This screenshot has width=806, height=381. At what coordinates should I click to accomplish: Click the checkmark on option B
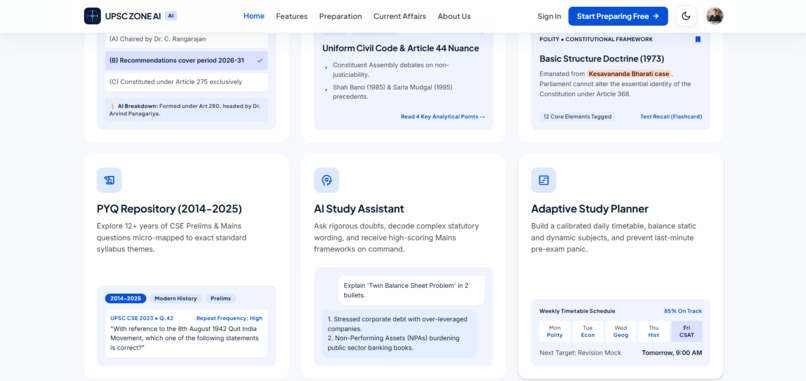pos(260,60)
